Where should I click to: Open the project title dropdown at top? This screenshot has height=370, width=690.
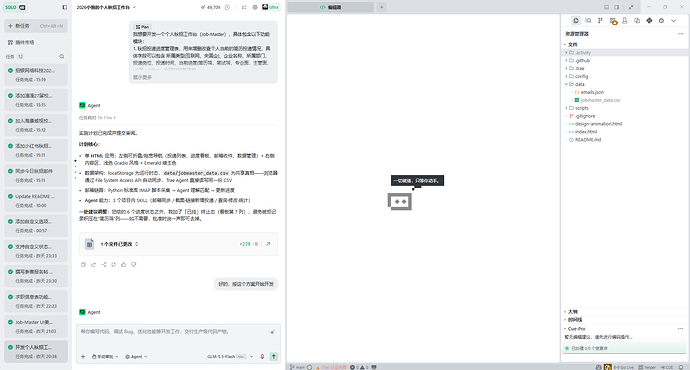(106, 7)
